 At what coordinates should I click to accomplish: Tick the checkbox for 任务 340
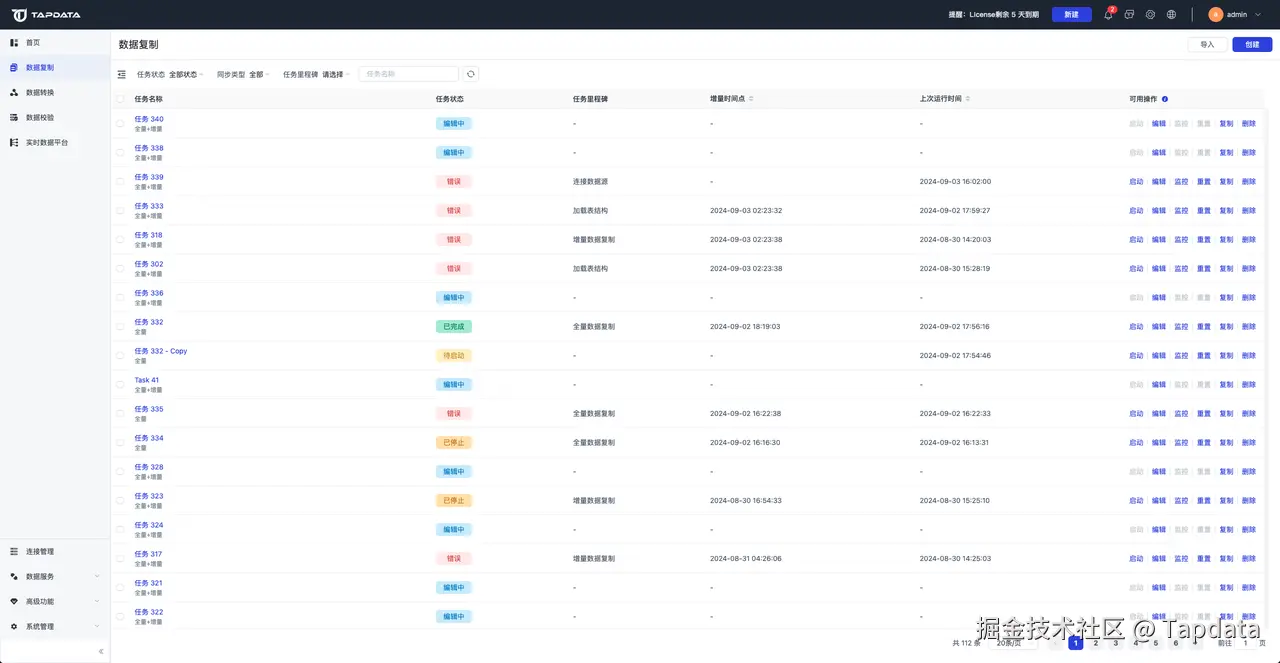point(121,123)
